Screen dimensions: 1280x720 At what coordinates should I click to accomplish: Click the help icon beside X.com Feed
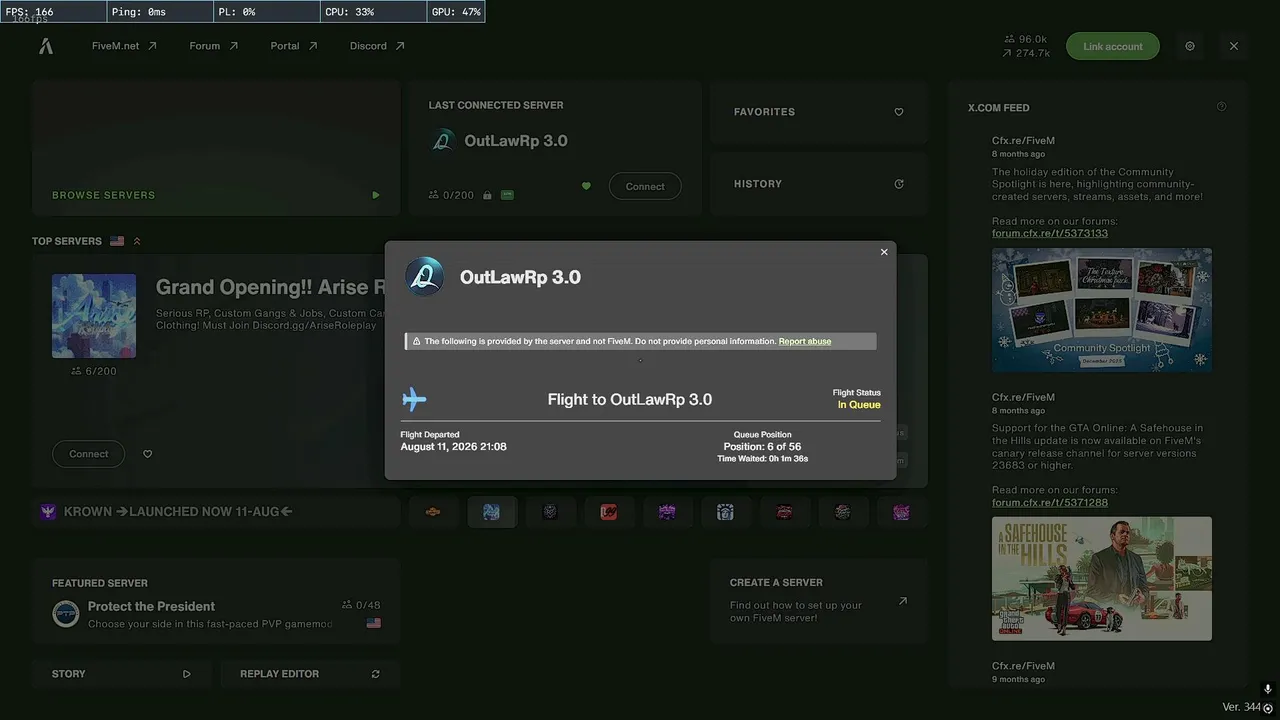click(1221, 107)
